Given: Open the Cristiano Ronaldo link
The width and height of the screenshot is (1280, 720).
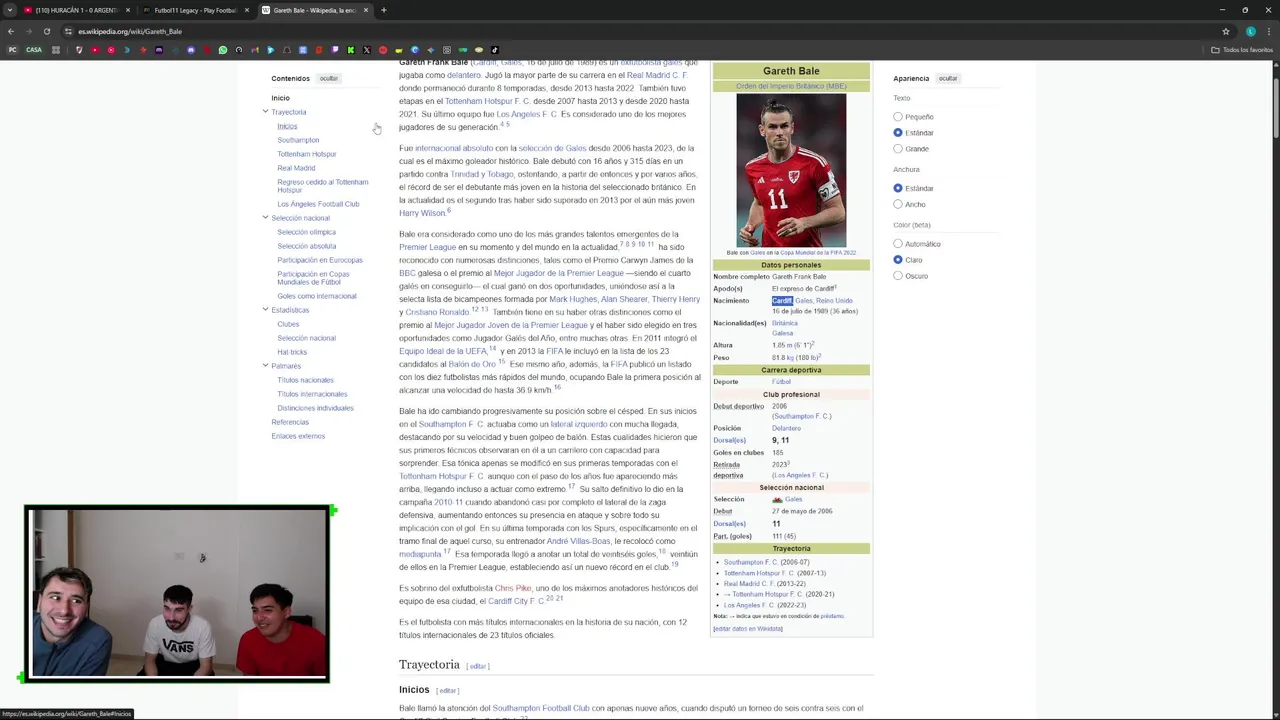Looking at the screenshot, I should click(437, 312).
